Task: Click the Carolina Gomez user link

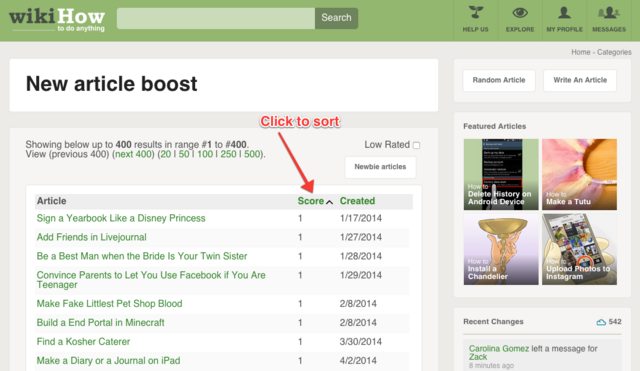Action: (x=499, y=349)
